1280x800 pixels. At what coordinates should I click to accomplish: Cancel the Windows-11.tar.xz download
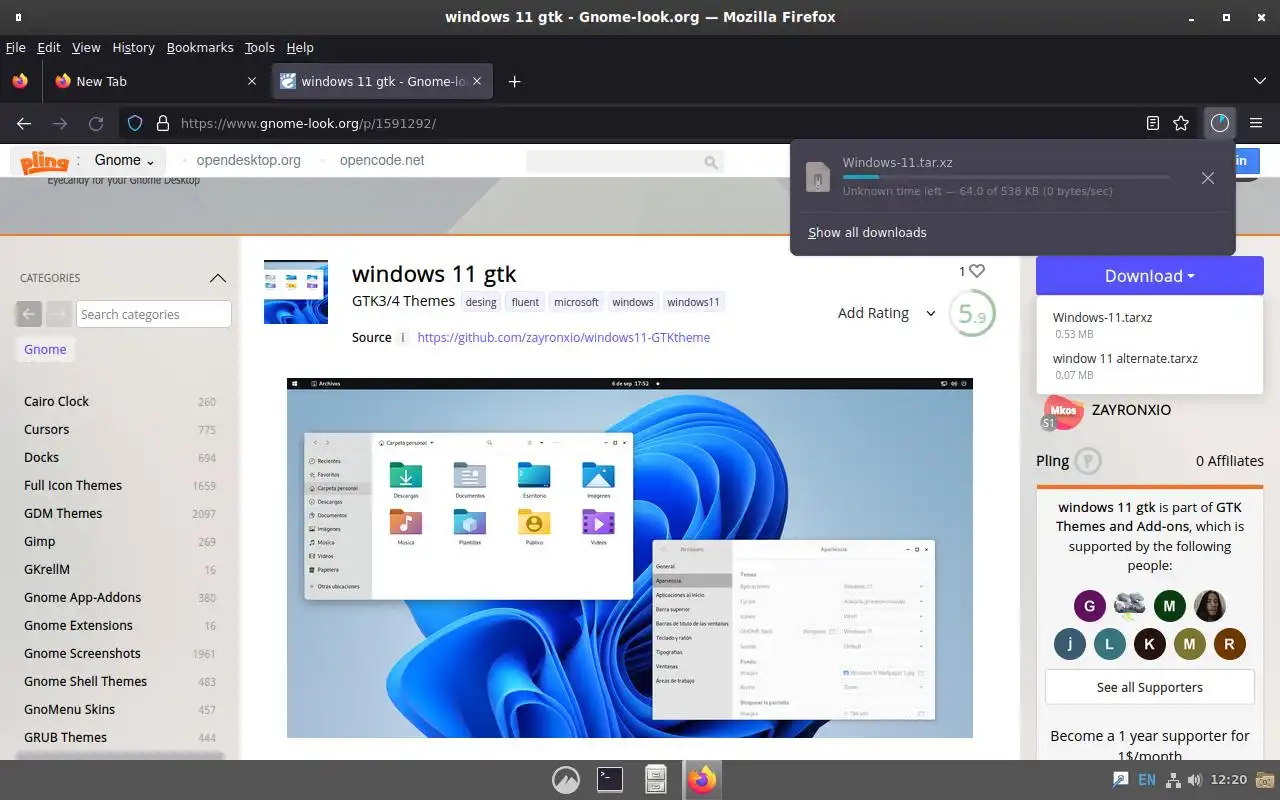(x=1208, y=177)
